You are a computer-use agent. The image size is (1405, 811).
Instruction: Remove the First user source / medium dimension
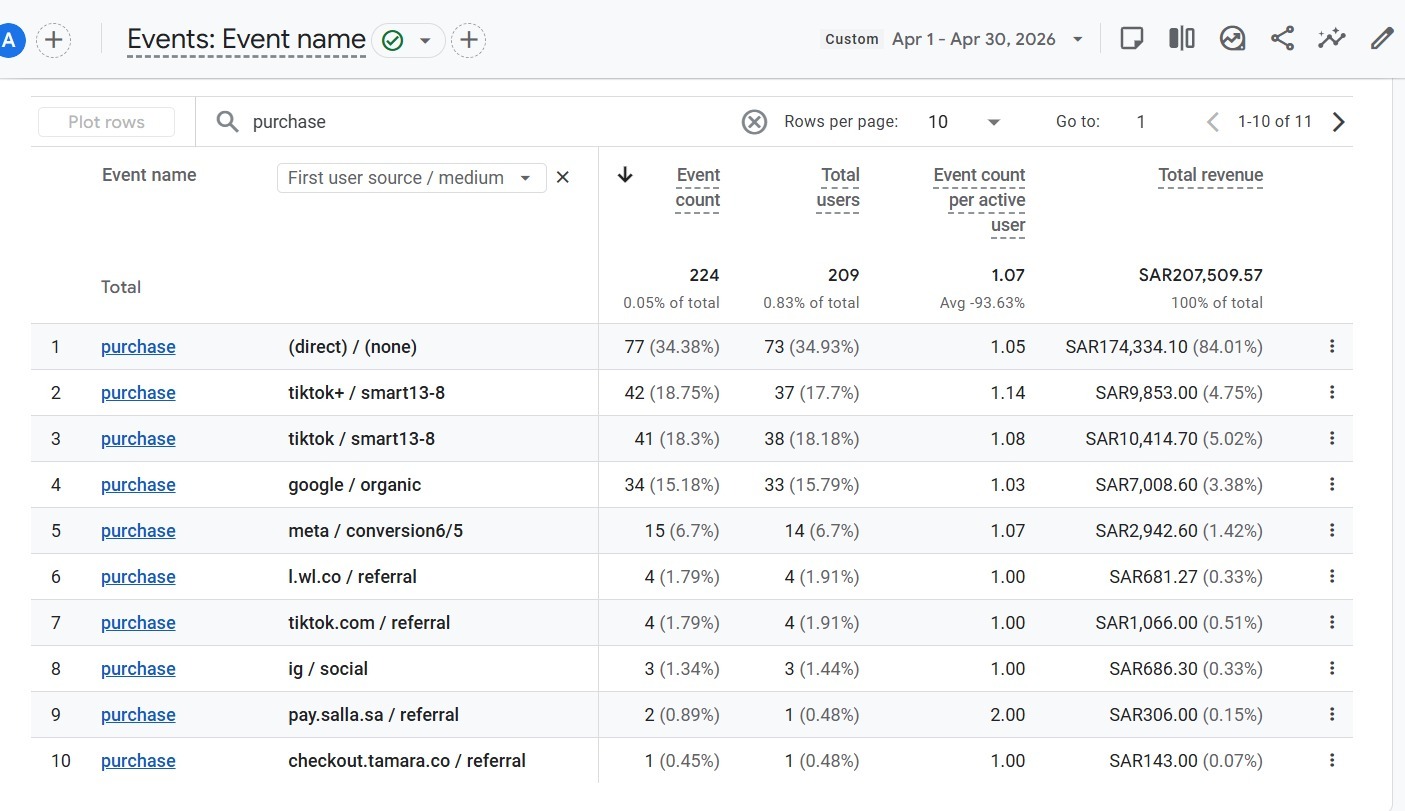point(563,177)
